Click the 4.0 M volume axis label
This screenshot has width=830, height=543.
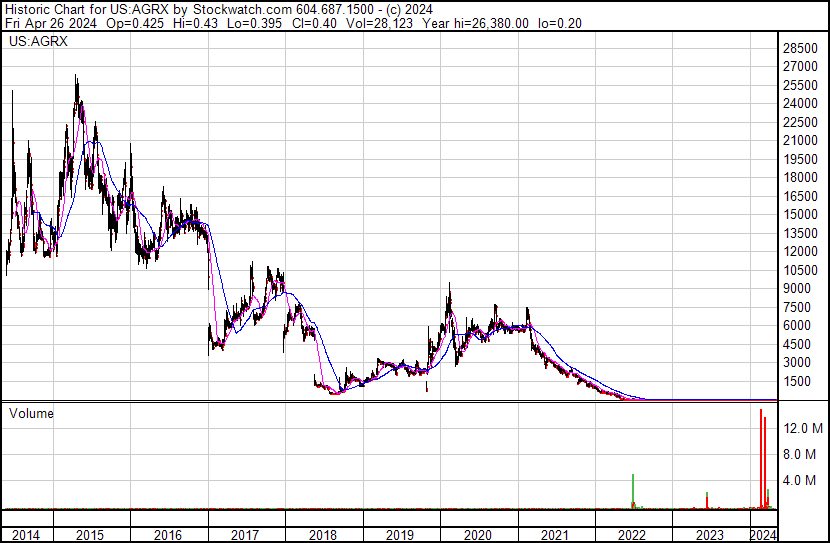[800, 481]
